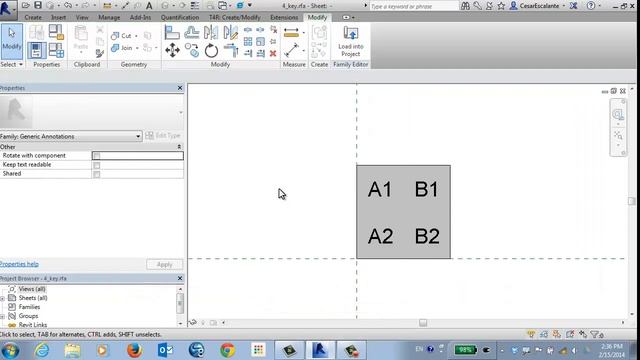Select Mirror Pick Axis tool
Viewport: 640px width, 360px height.
211,32
